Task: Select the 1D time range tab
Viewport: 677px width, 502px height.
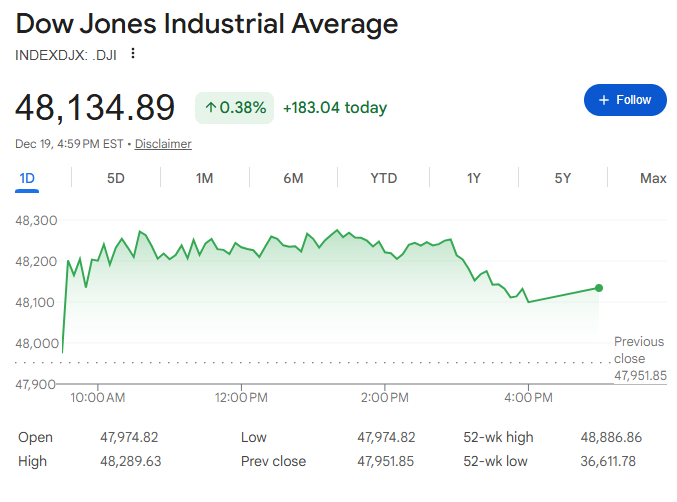Action: (27, 178)
